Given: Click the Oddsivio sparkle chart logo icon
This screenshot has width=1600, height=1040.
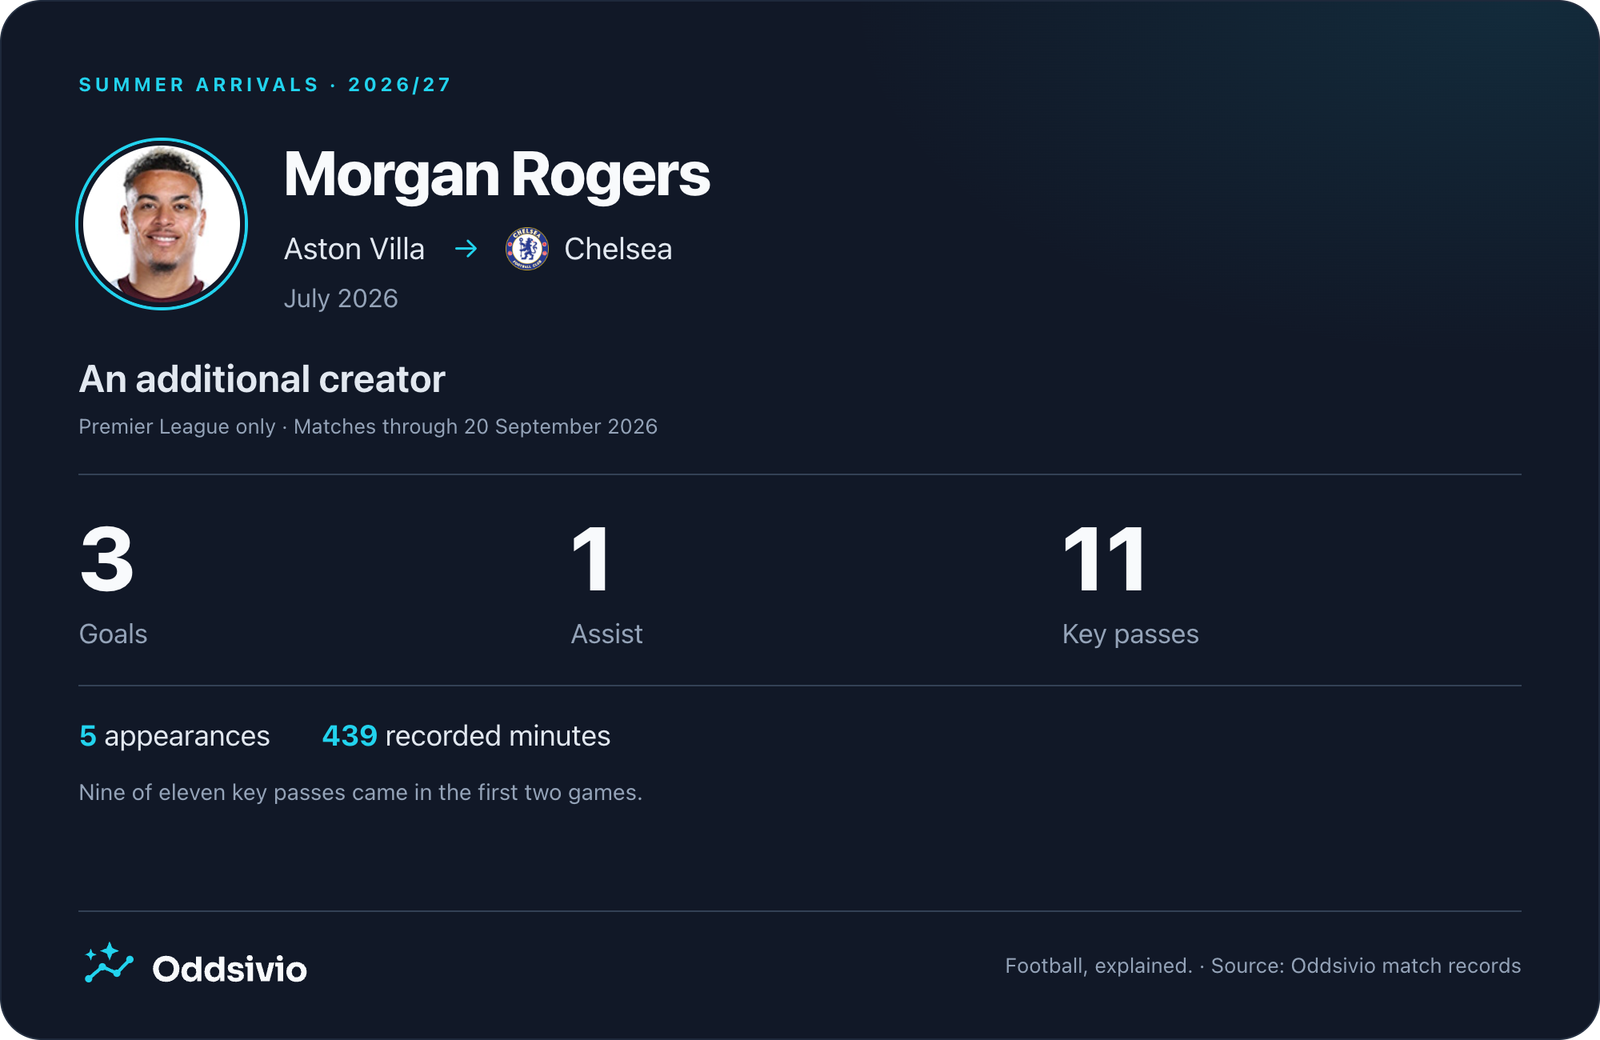Looking at the screenshot, I should tap(109, 964).
